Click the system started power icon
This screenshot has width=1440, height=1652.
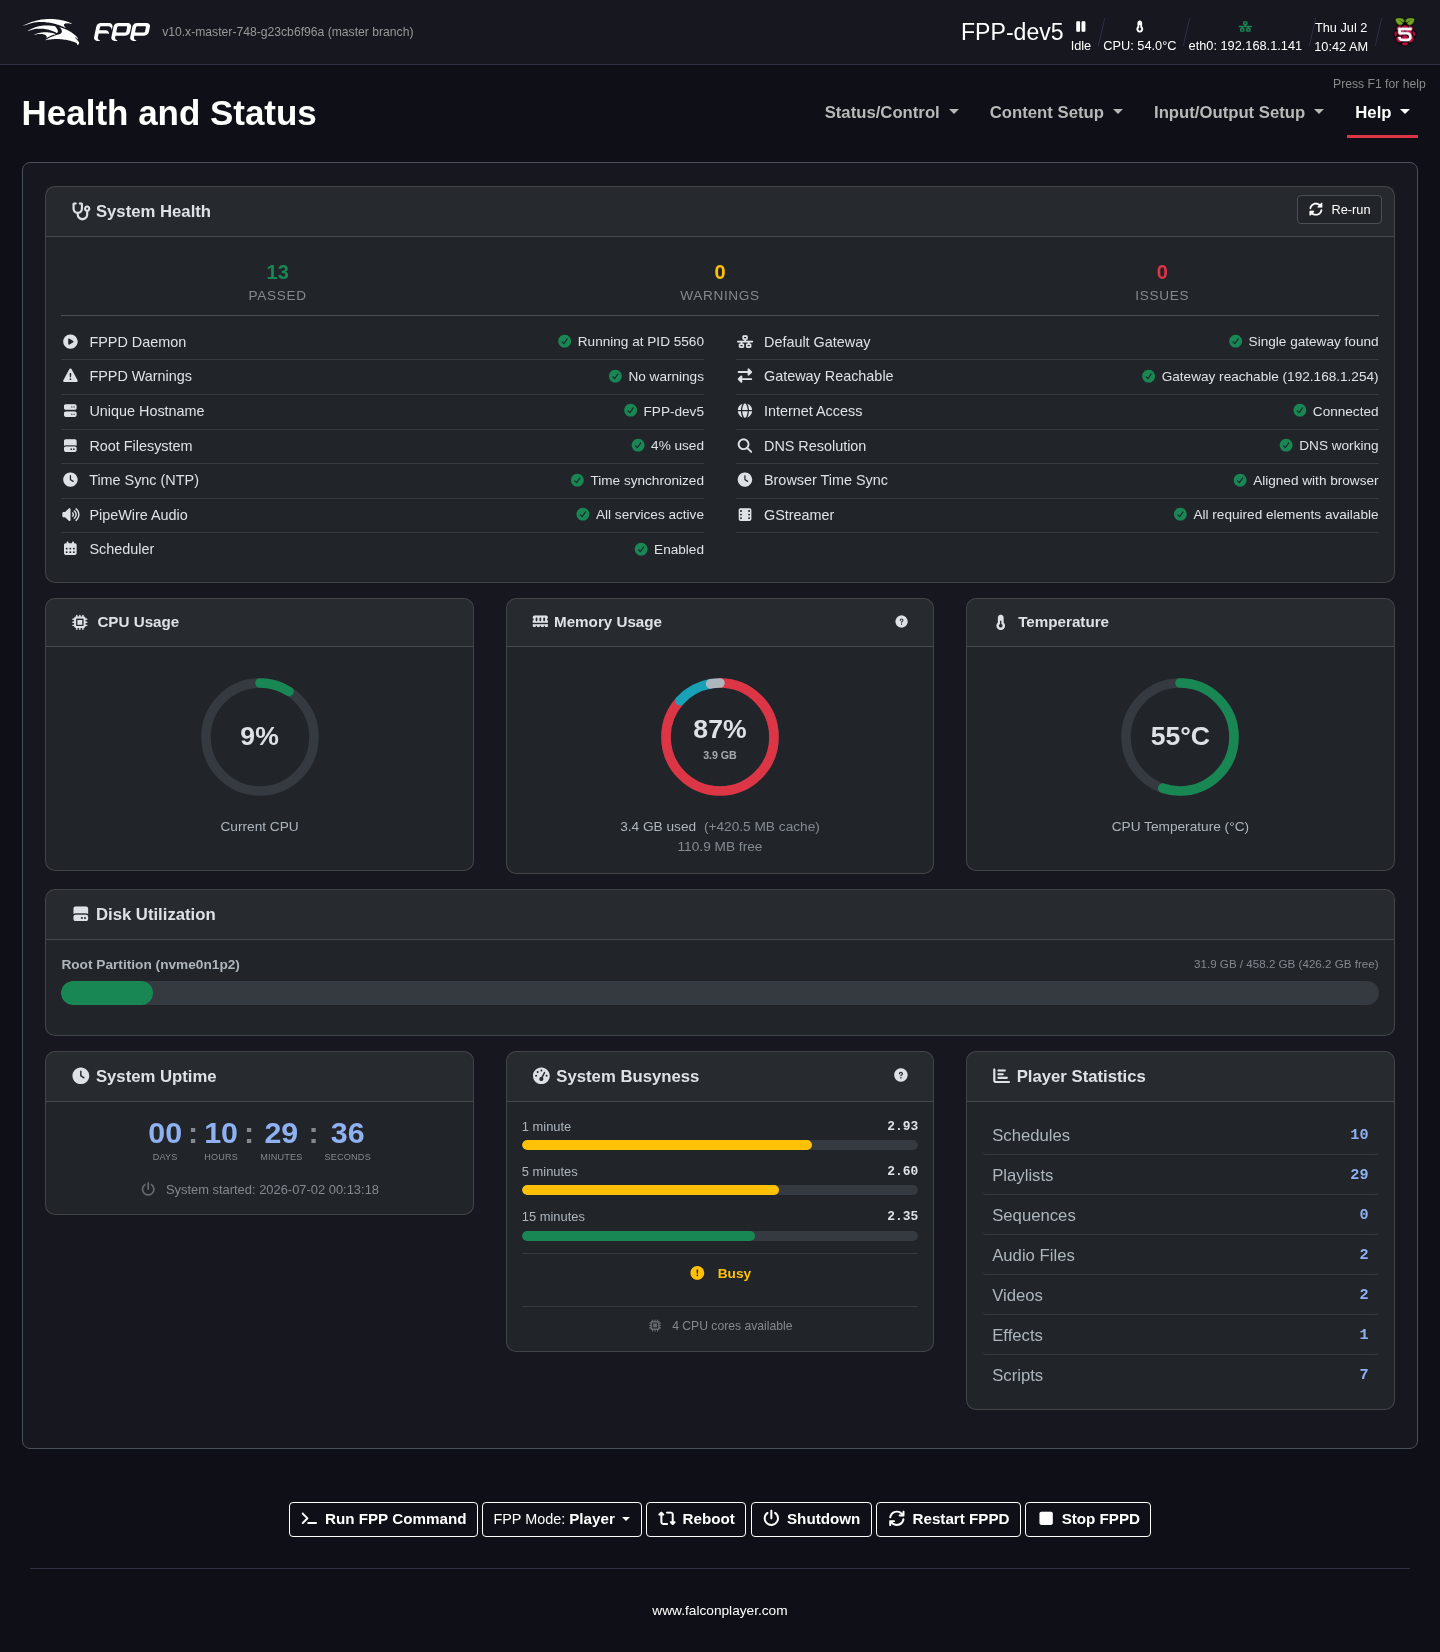[148, 1189]
